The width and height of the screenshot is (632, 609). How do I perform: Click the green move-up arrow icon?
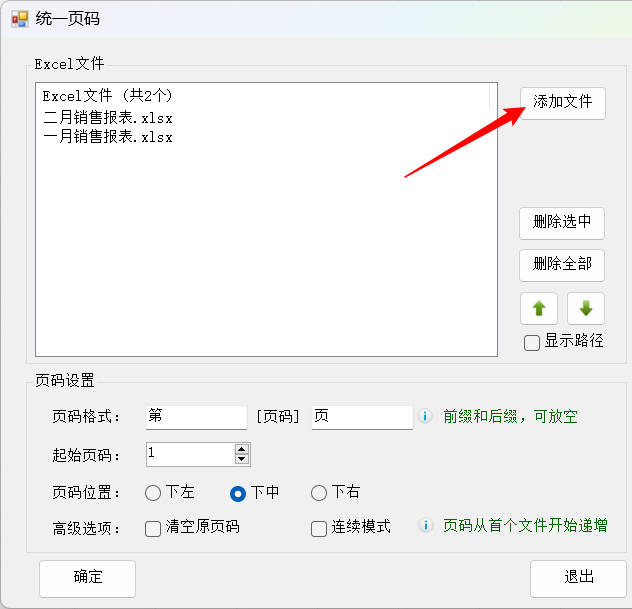(538, 309)
